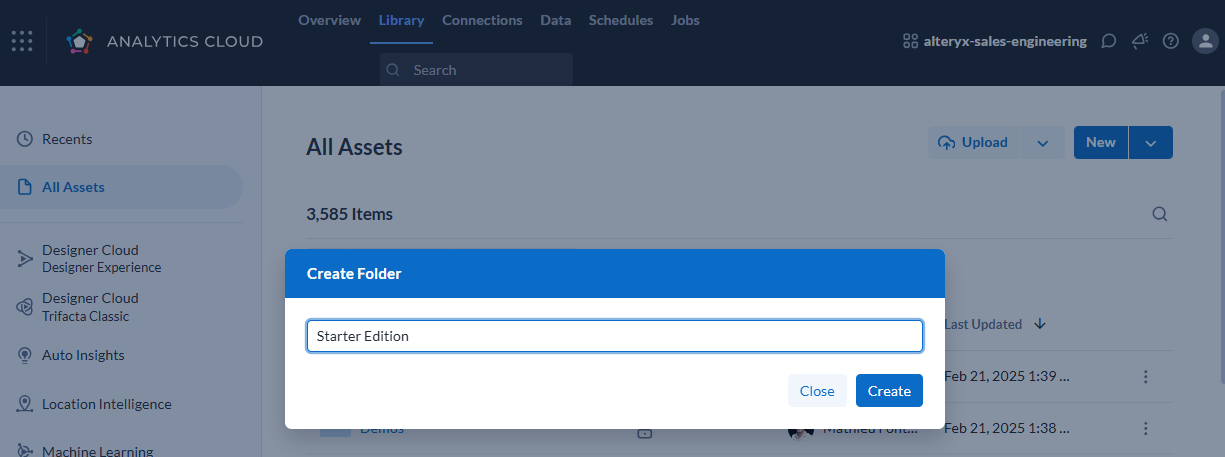Open the Recents section in sidebar
Screen dimensions: 1225x457
click(67, 139)
